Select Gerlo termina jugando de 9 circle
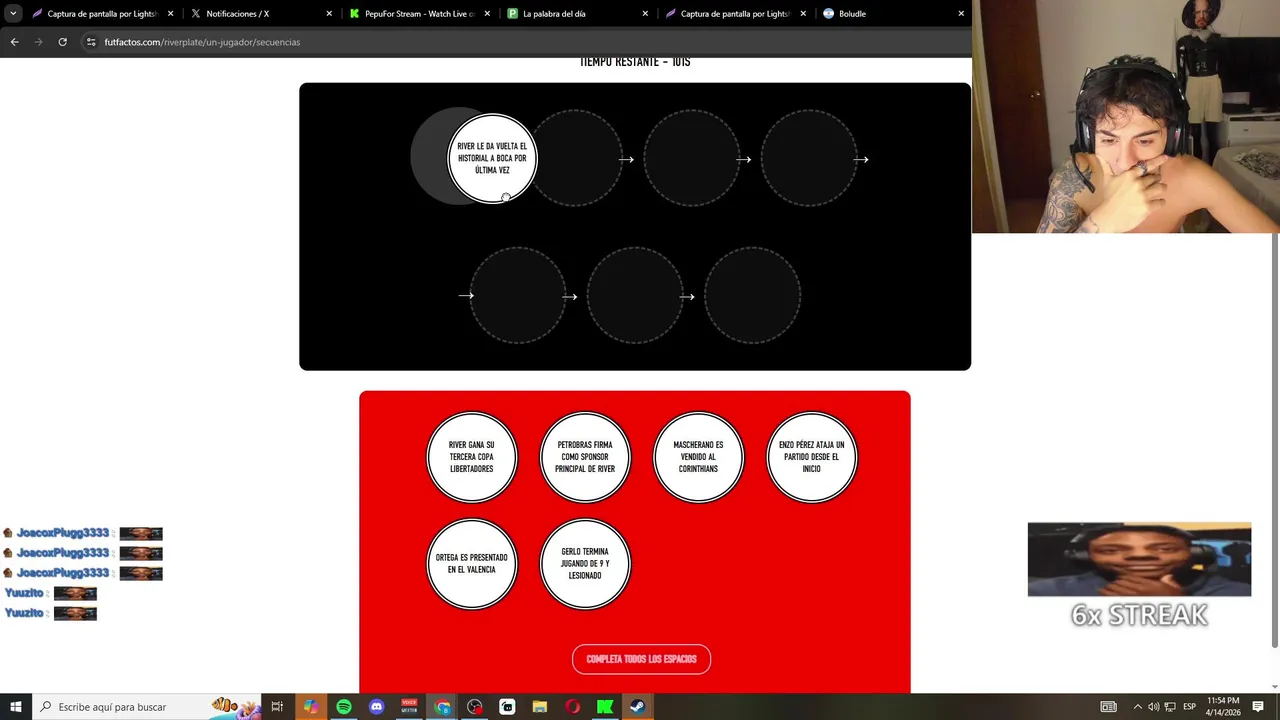 [585, 564]
